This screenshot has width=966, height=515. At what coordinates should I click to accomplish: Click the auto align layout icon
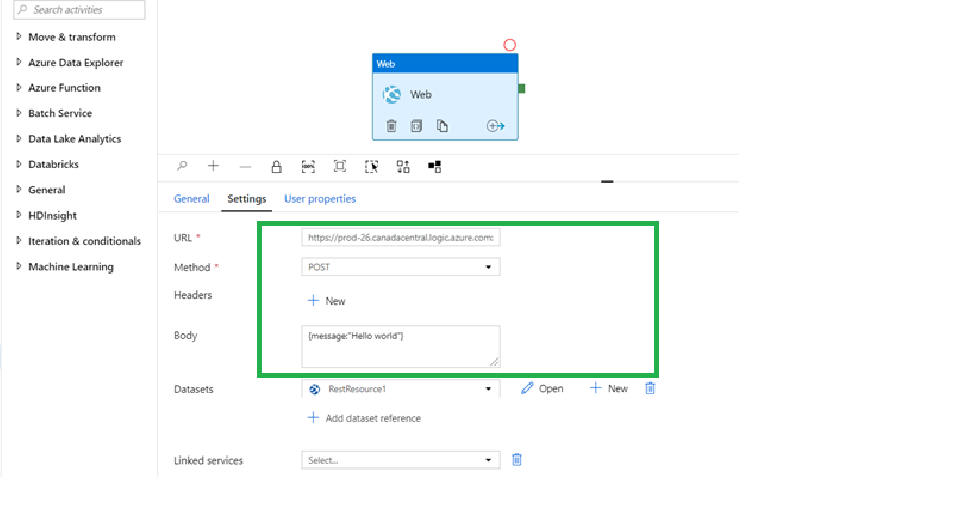click(x=403, y=166)
